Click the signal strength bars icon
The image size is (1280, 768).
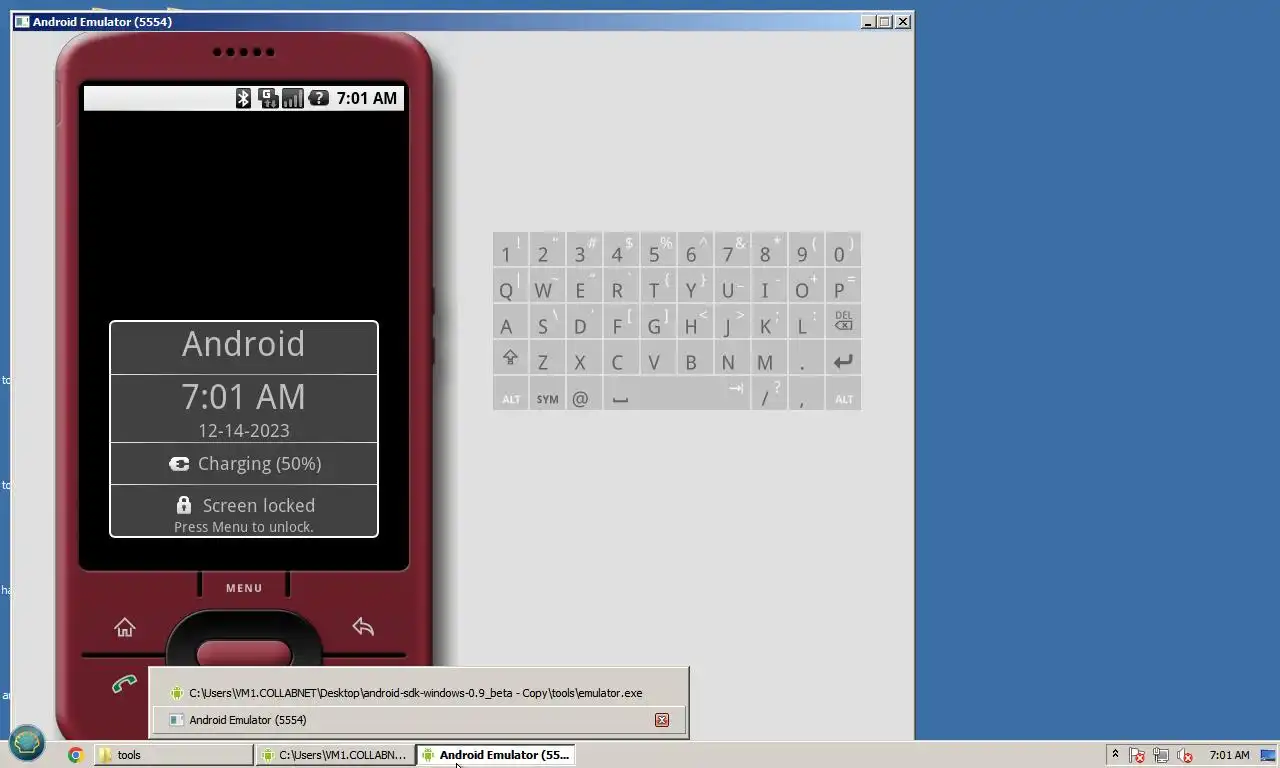coord(292,98)
